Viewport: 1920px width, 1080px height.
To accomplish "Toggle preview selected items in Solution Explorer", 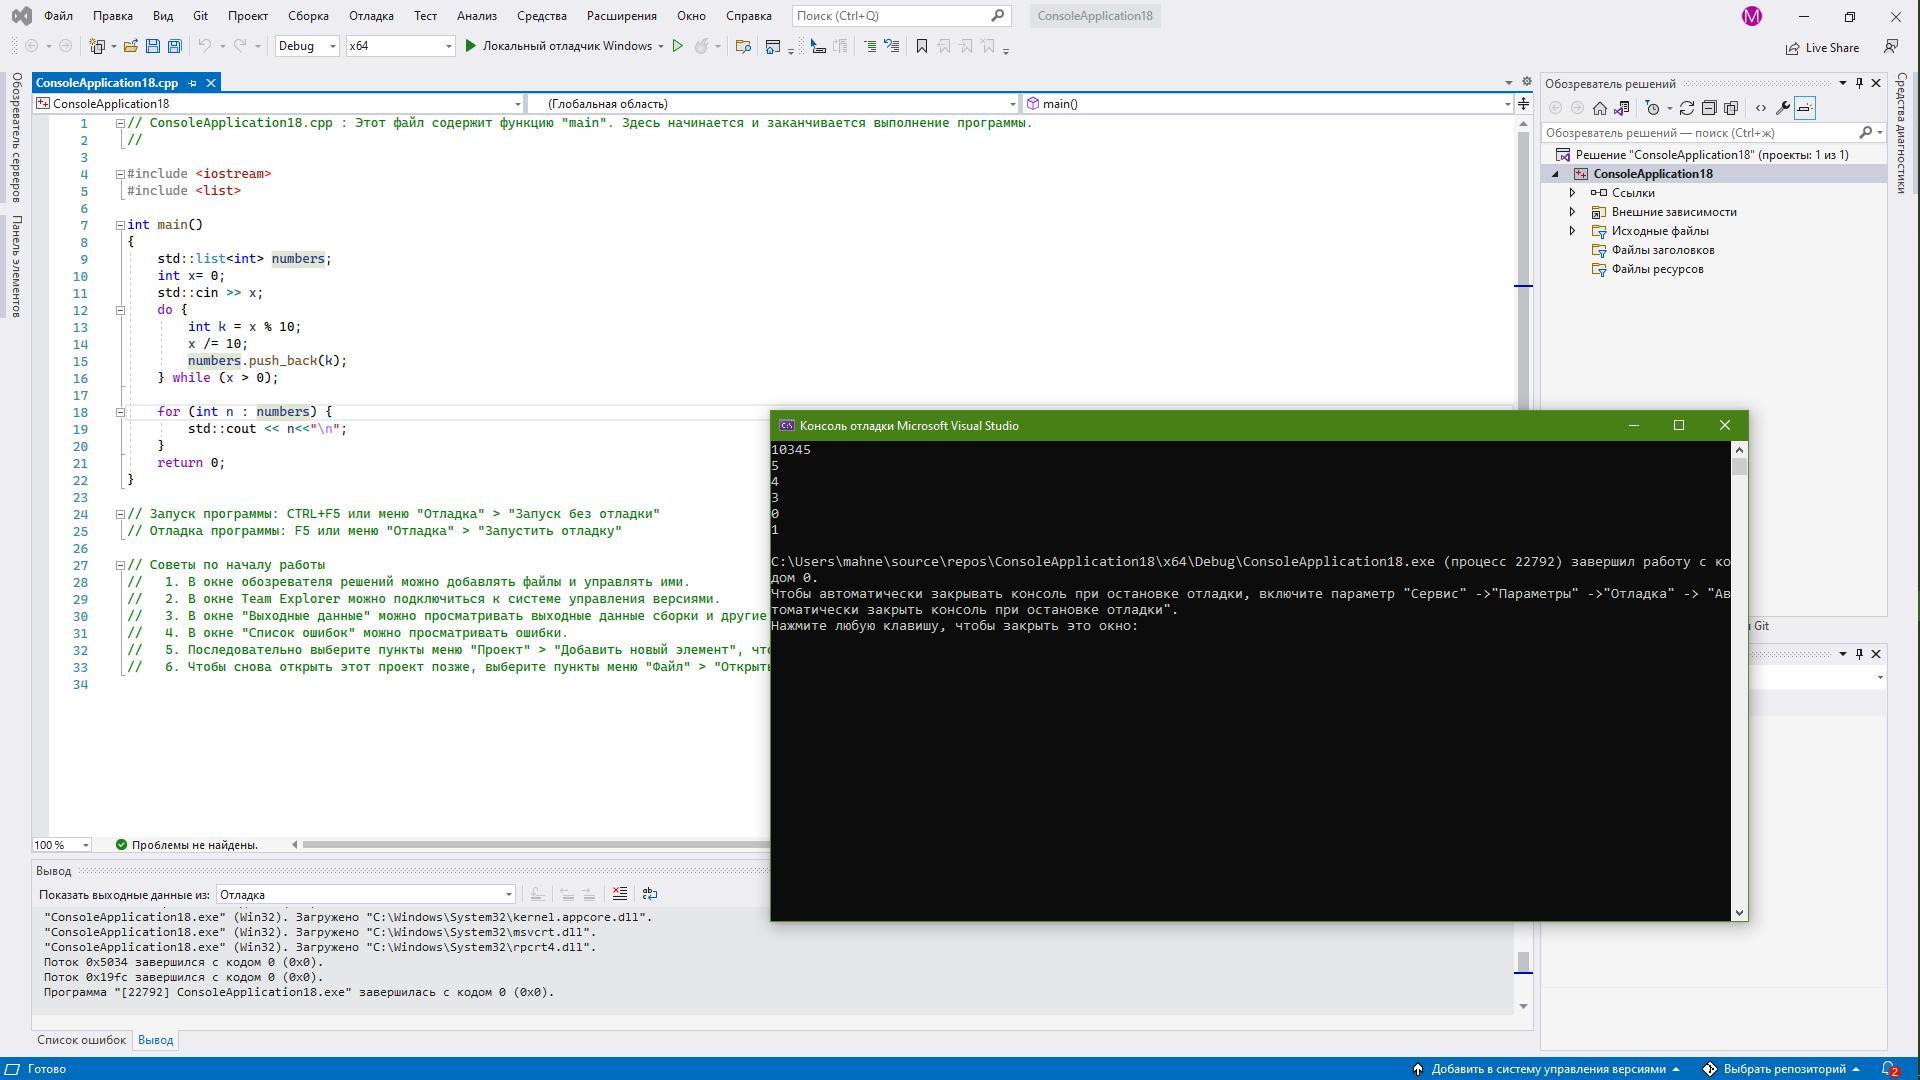I will point(1805,108).
